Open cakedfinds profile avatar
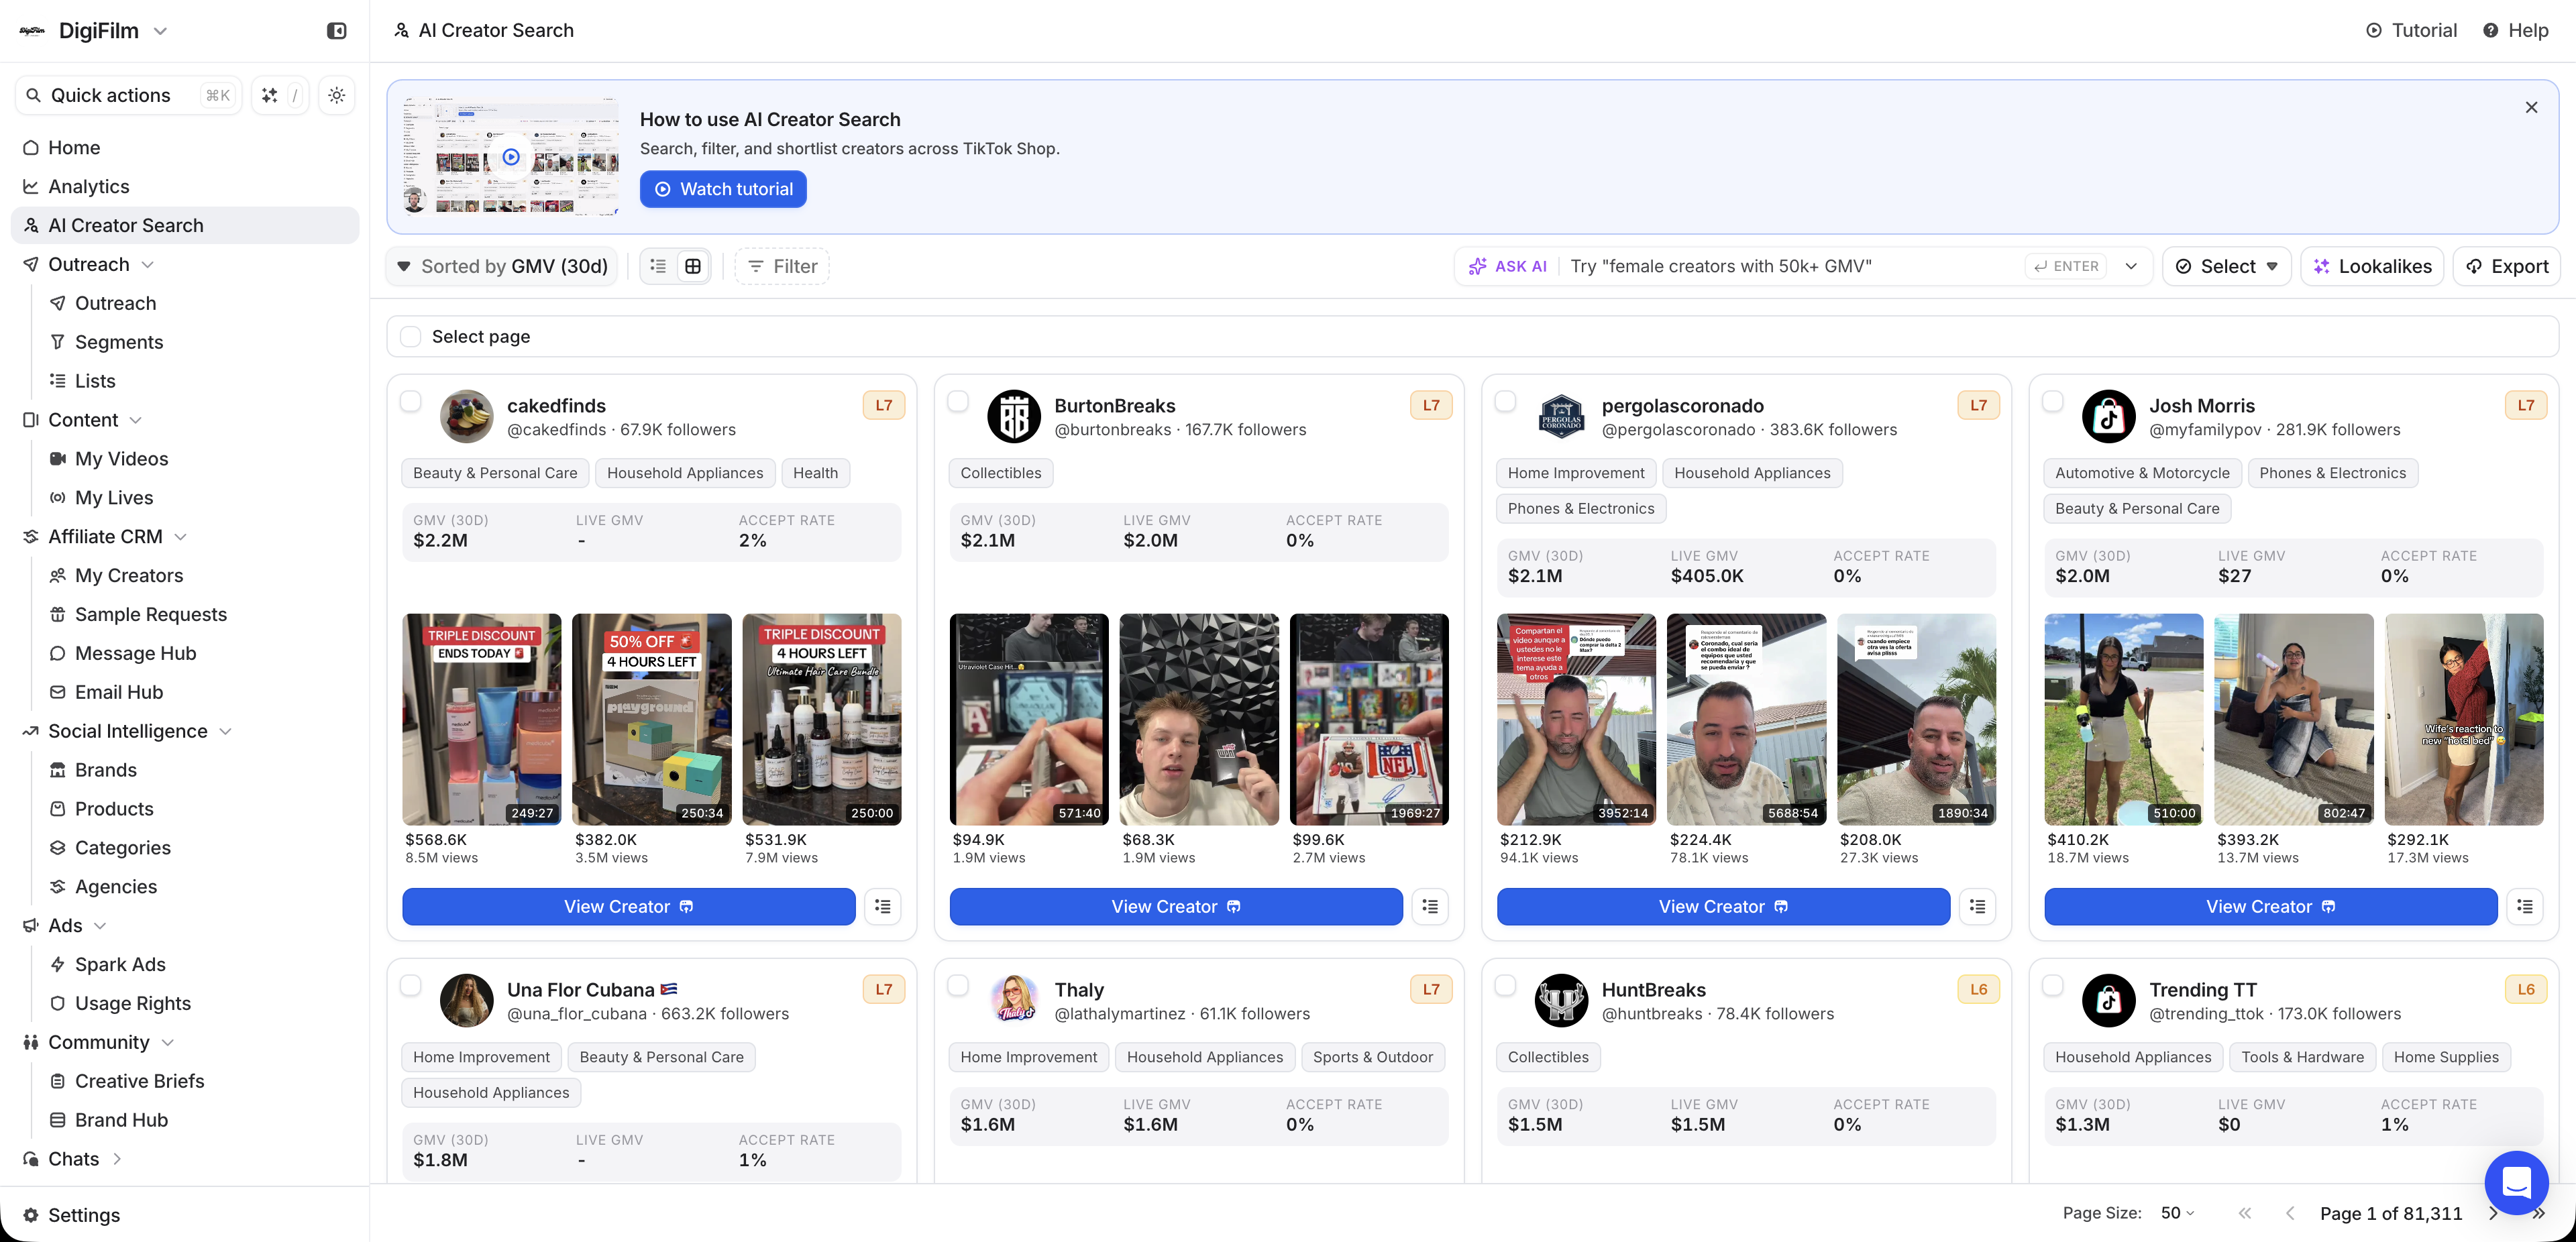This screenshot has width=2576, height=1242. click(x=467, y=416)
